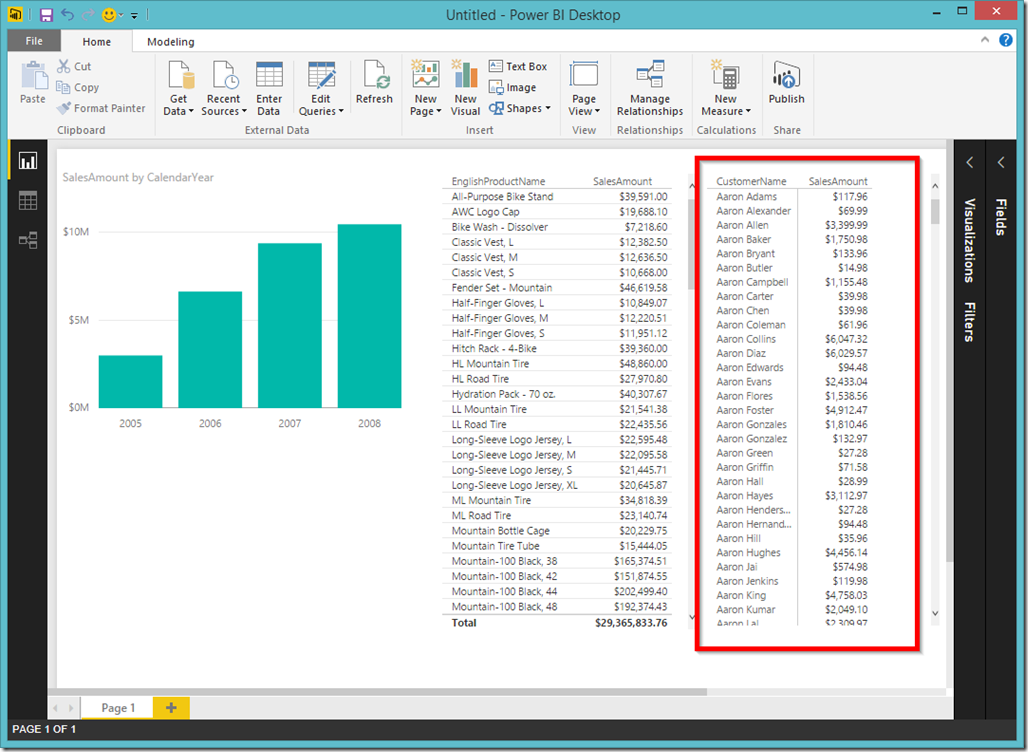The height and width of the screenshot is (752, 1028).
Task: Click the Aaron Collins customer name
Action: (x=746, y=339)
